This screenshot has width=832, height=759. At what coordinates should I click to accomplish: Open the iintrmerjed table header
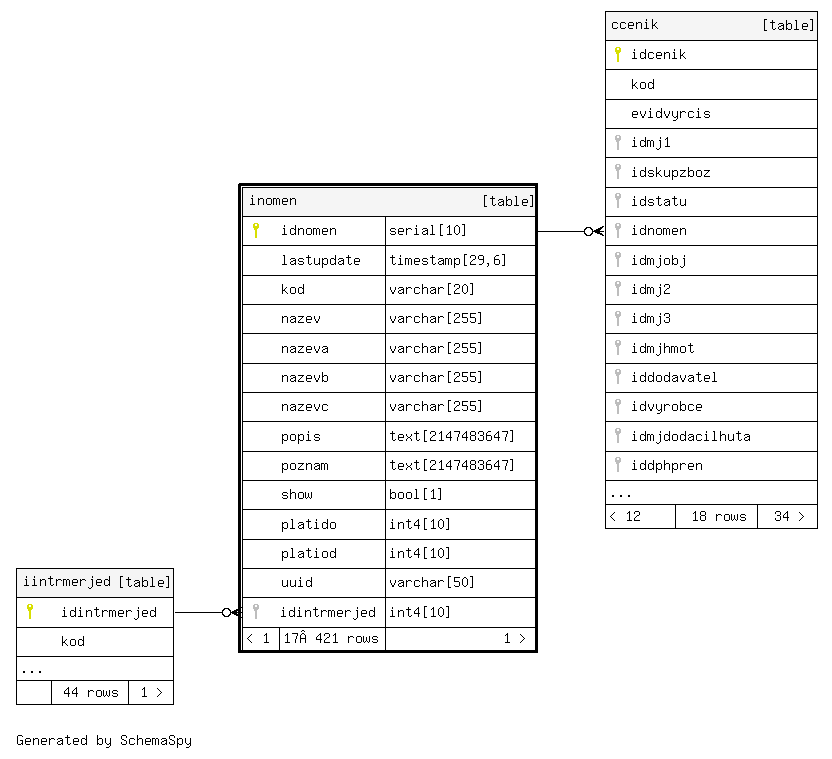tap(95, 582)
